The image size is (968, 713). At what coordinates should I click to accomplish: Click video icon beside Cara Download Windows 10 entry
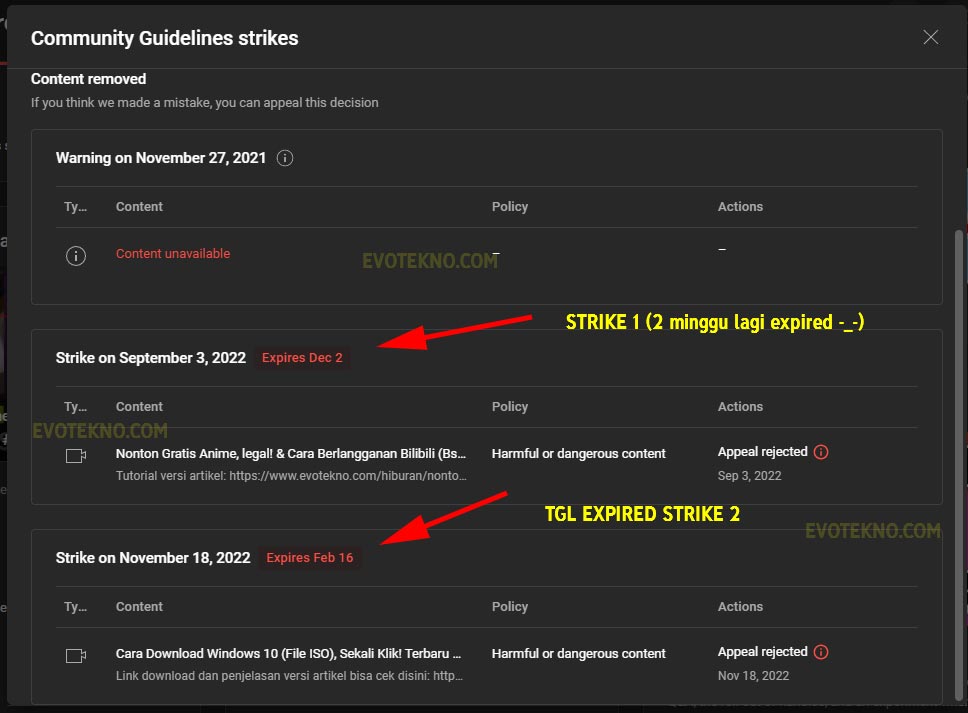[76, 656]
